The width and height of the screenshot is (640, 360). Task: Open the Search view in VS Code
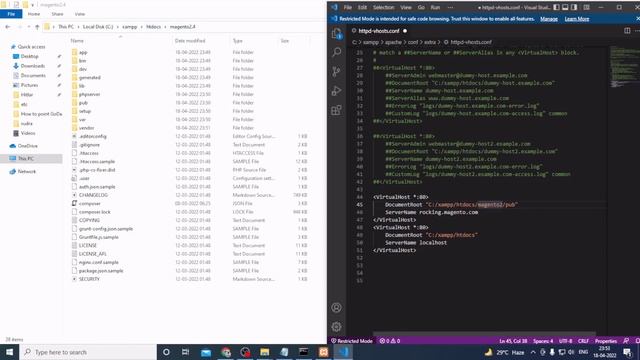tap(337, 52)
